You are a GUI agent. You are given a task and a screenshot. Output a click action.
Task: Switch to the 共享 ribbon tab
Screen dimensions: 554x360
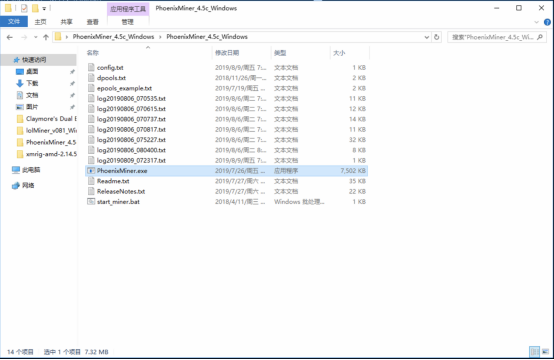point(66,22)
